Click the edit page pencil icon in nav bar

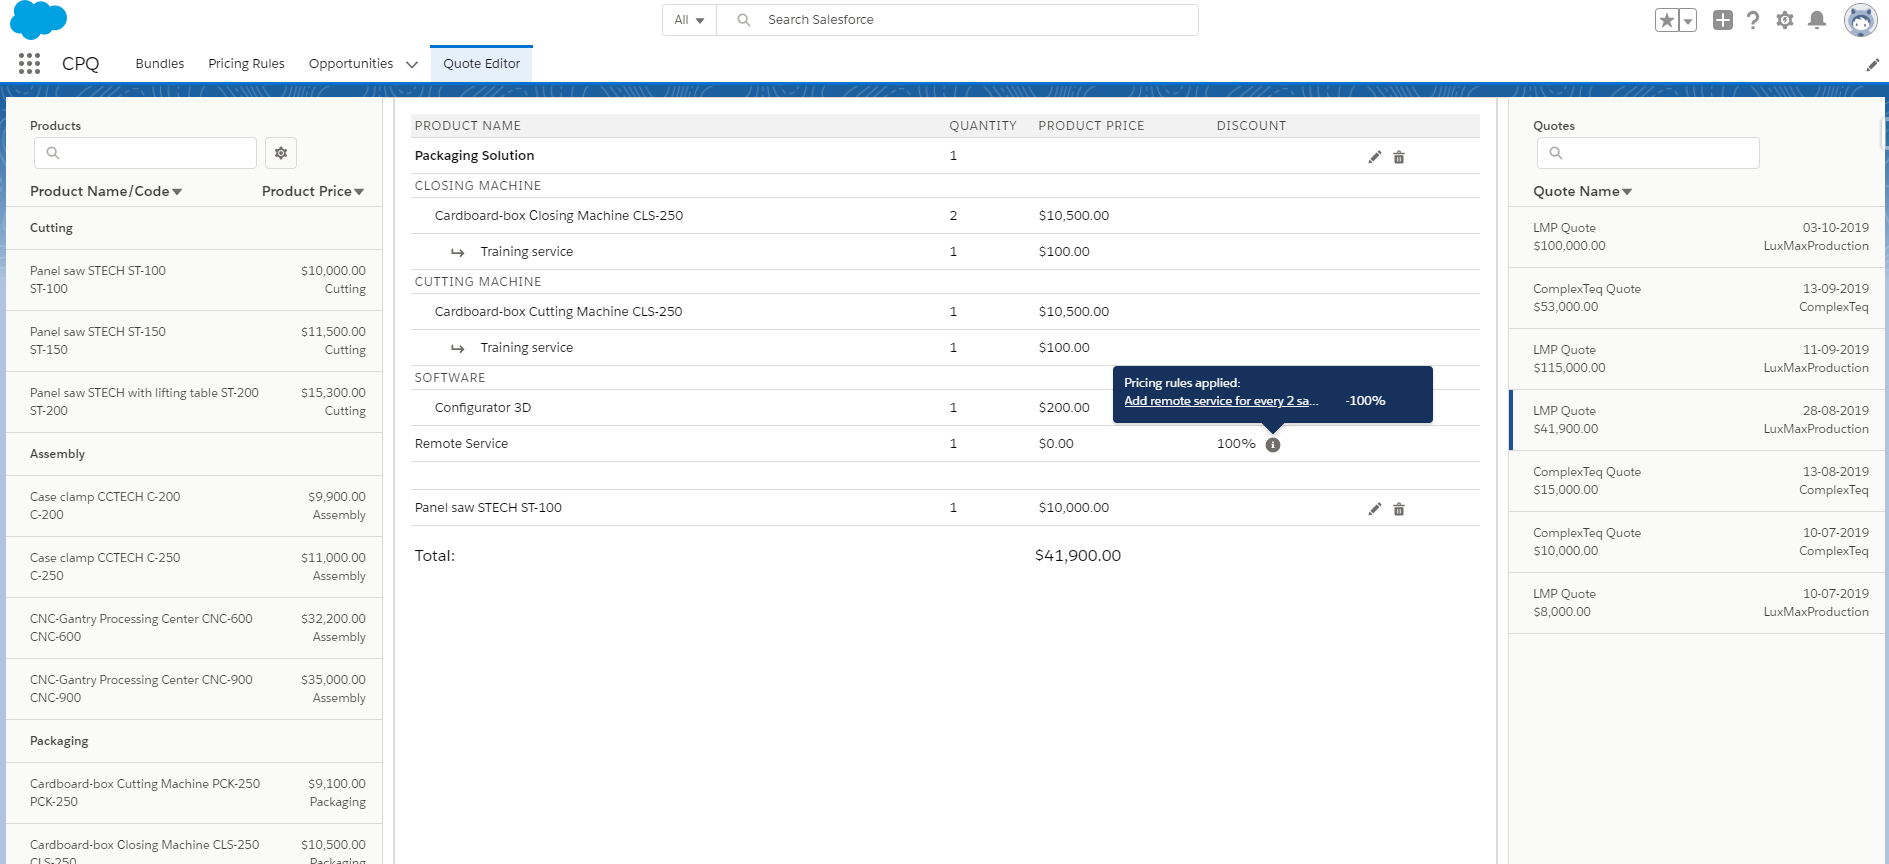[x=1872, y=65]
